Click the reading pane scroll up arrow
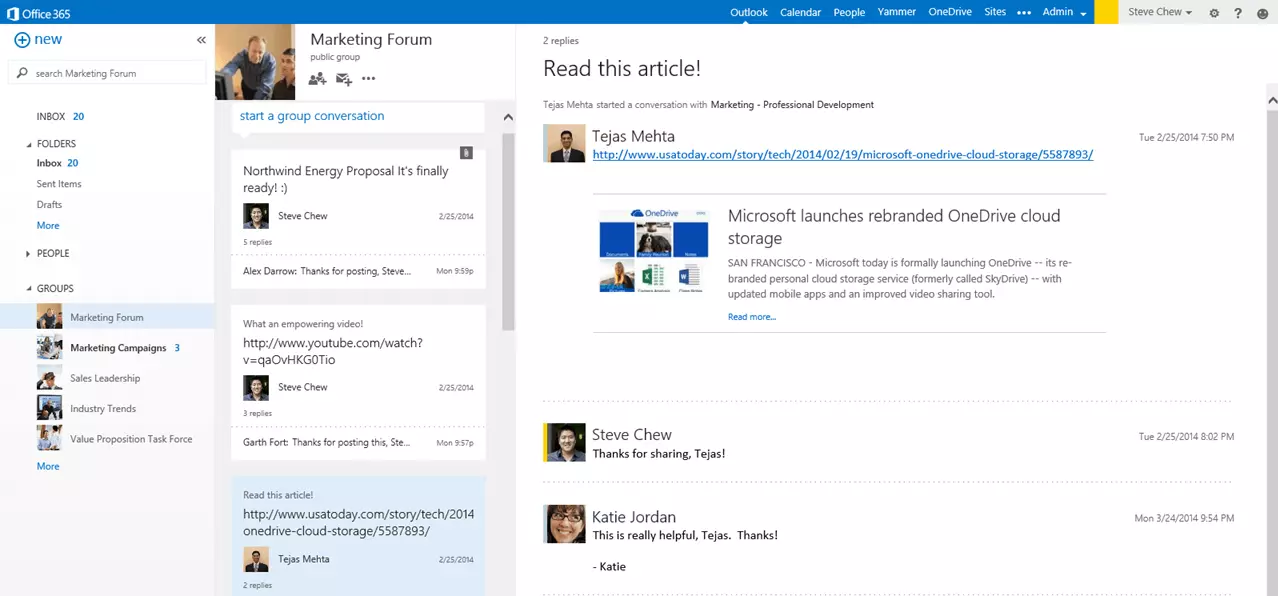 tap(1272, 100)
